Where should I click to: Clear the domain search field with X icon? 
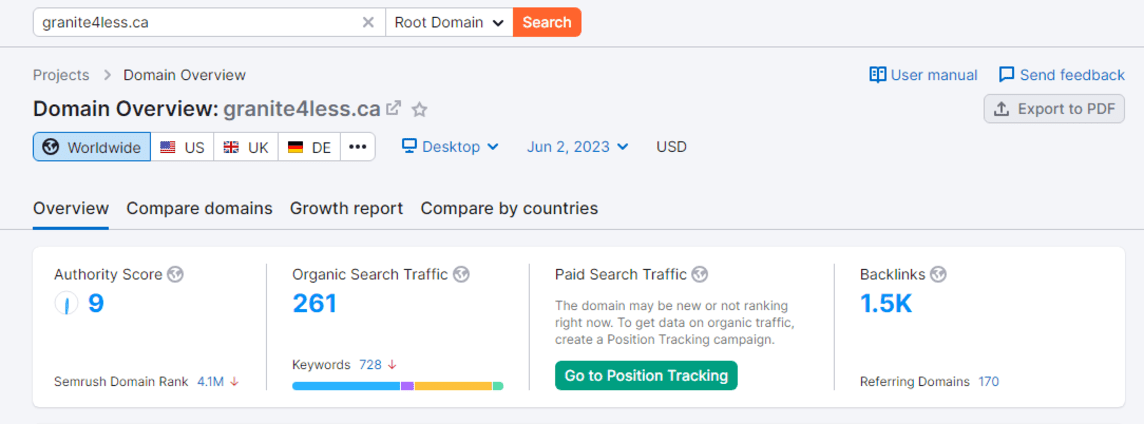pos(368,22)
